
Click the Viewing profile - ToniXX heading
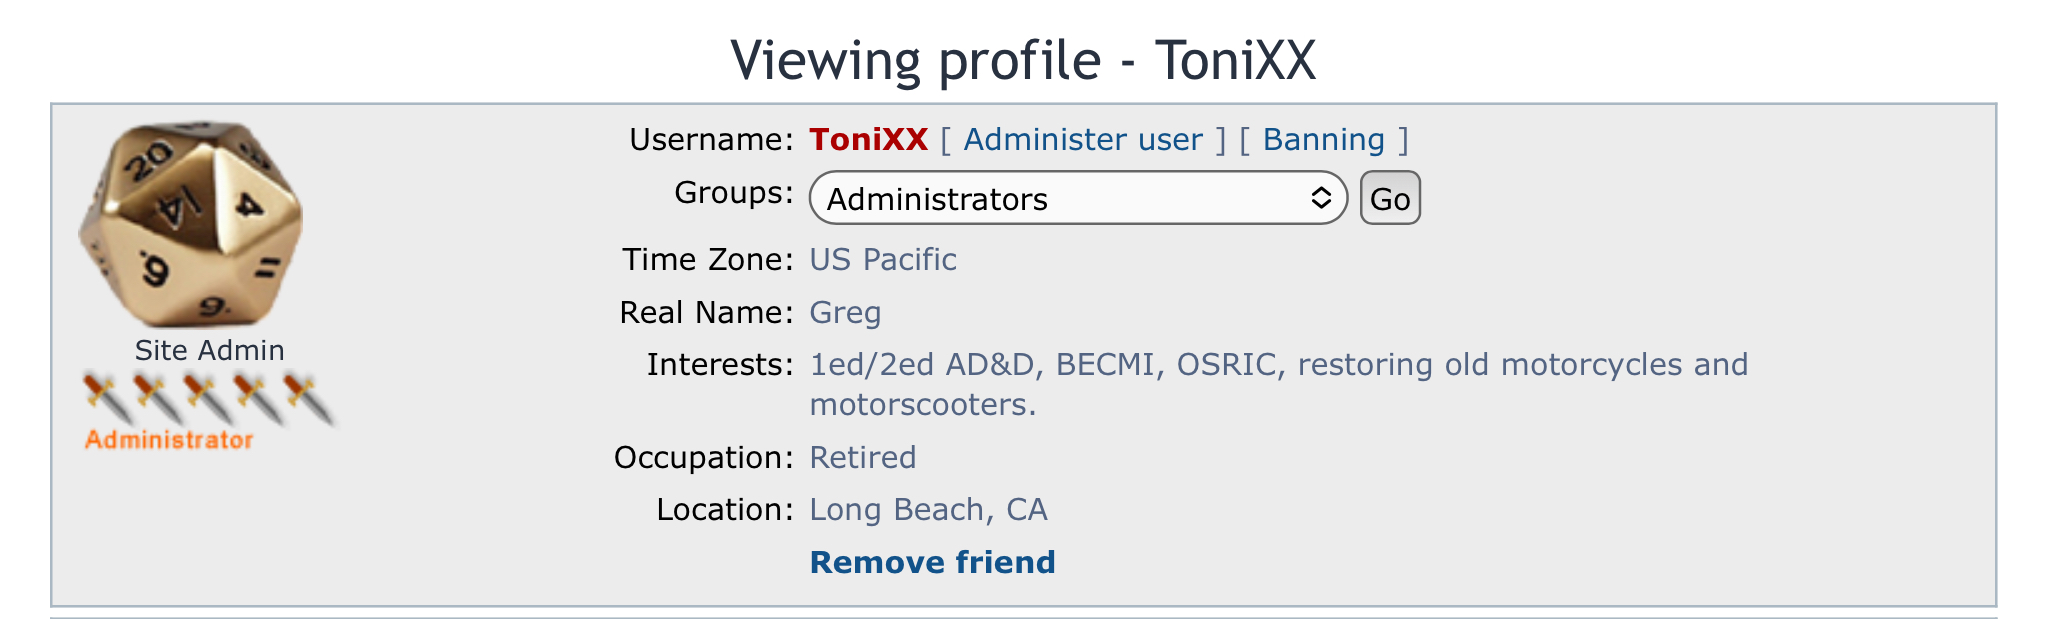pyautogui.click(x=1023, y=60)
